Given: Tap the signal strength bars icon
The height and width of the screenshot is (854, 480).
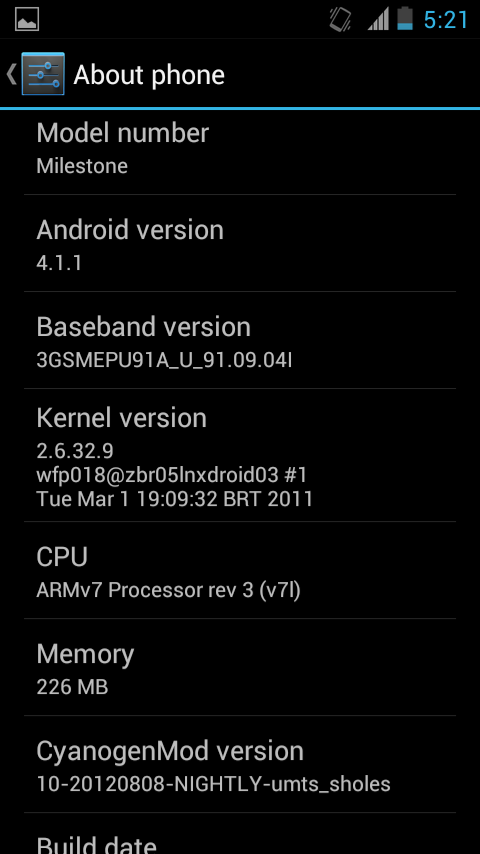Looking at the screenshot, I should [378, 20].
